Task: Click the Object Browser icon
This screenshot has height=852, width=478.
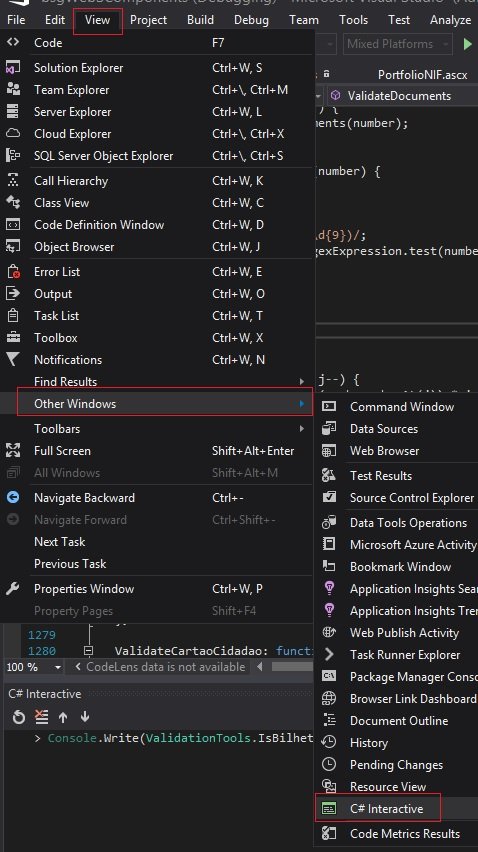Action: click(13, 246)
